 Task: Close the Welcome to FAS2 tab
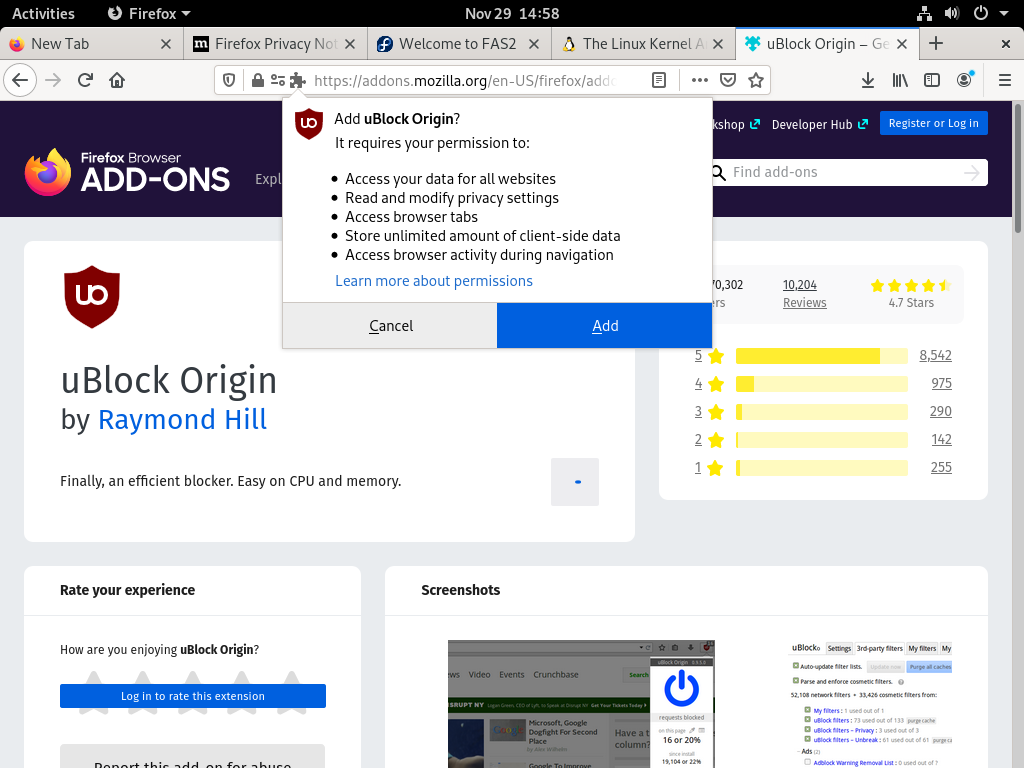tap(534, 44)
